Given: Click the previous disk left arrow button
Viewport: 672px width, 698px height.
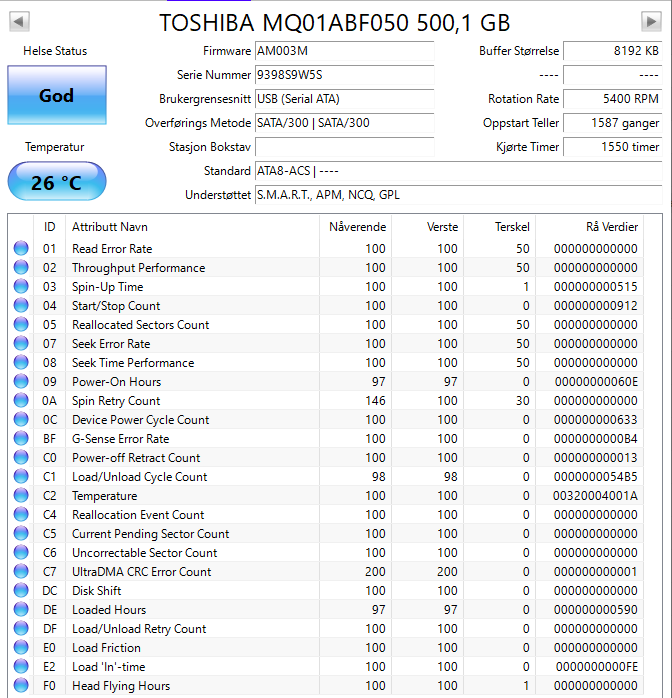Looking at the screenshot, I should coord(19,22).
